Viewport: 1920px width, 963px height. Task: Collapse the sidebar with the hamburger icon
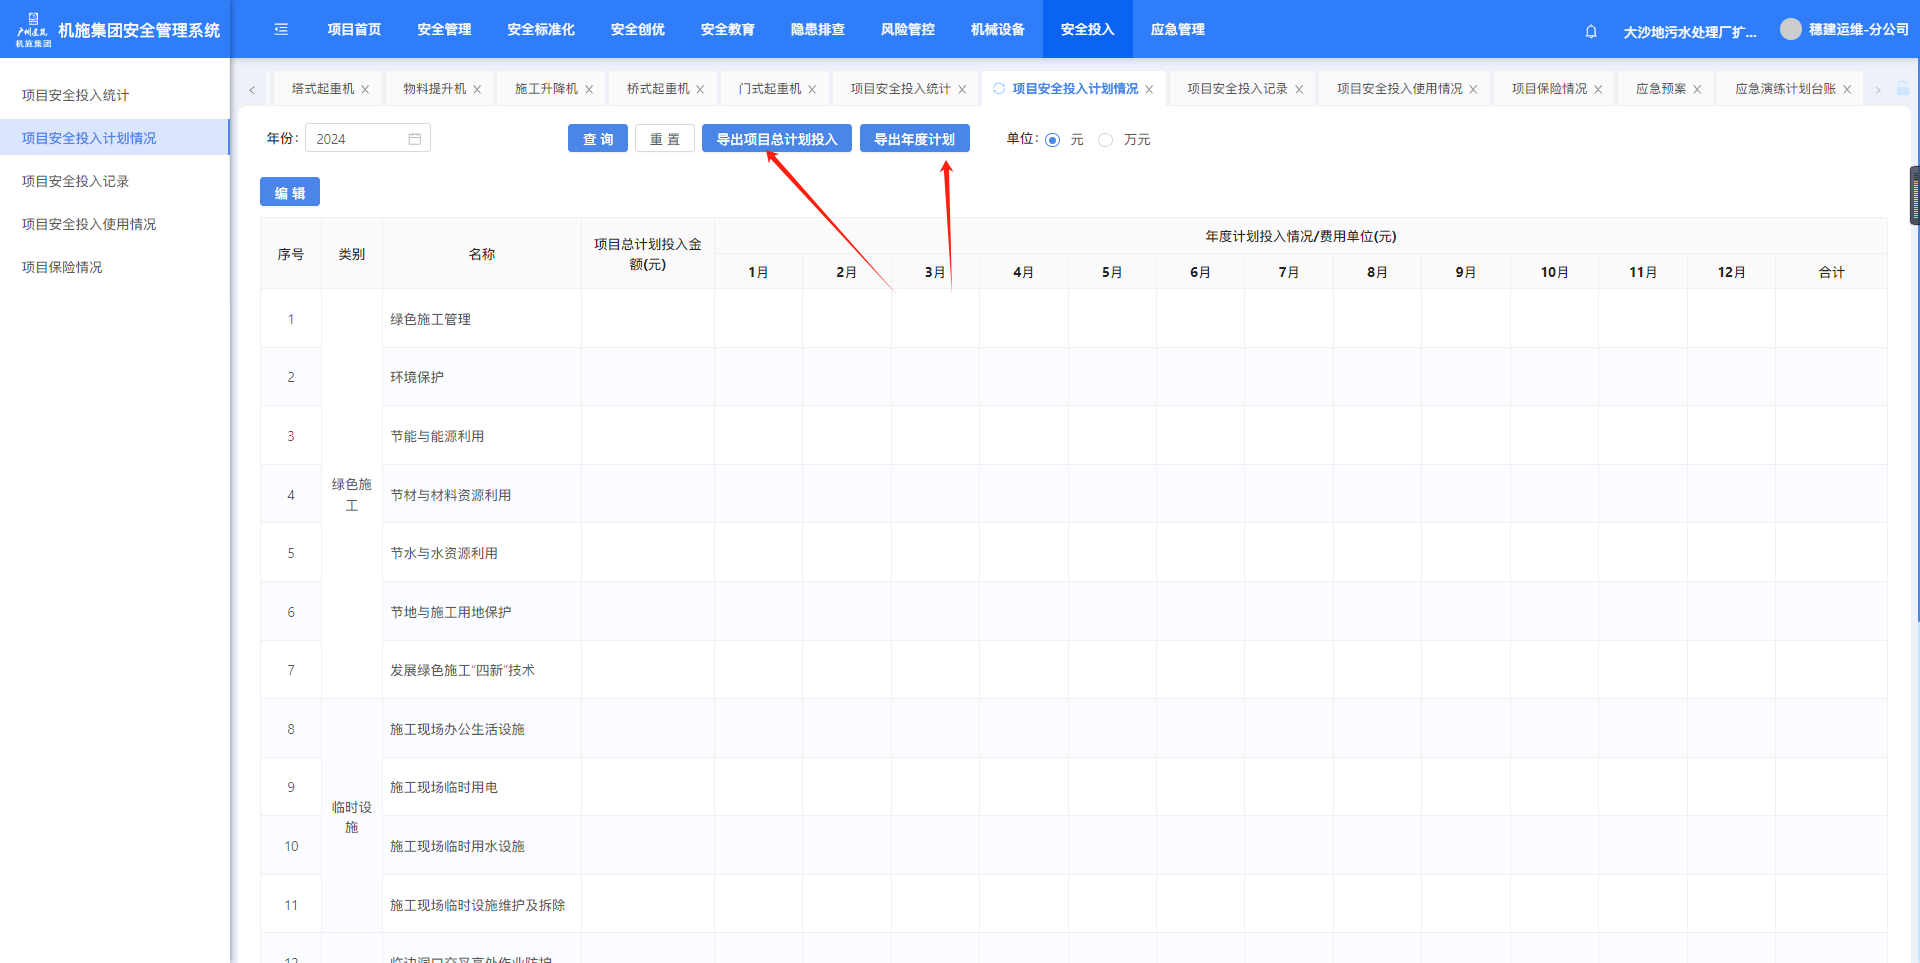pos(281,30)
